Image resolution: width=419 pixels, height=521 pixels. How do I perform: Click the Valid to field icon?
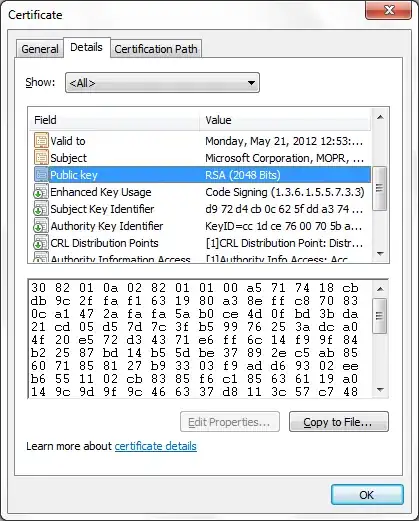[x=41, y=141]
